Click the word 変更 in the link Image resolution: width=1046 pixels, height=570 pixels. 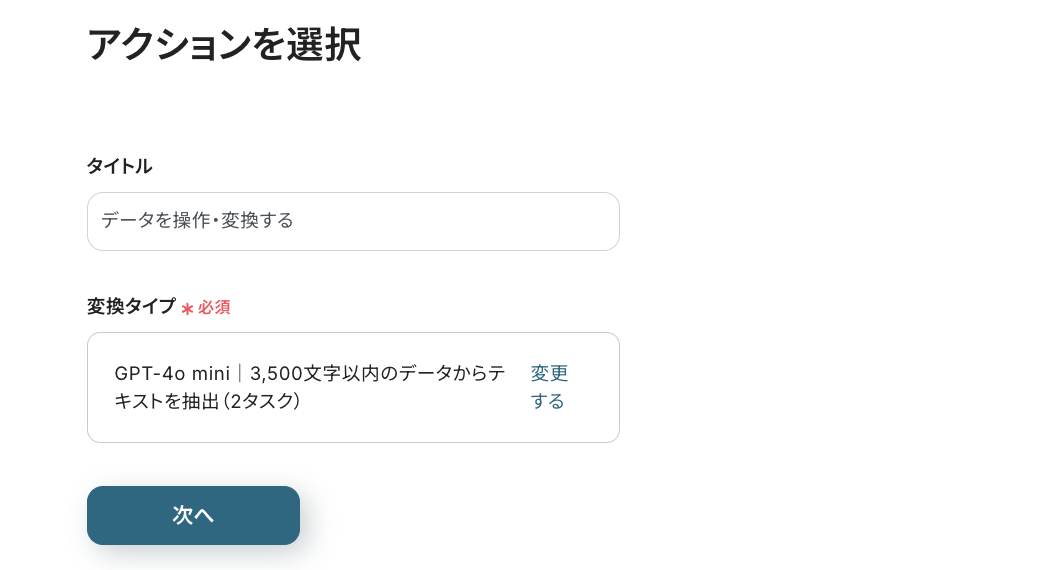coord(549,373)
